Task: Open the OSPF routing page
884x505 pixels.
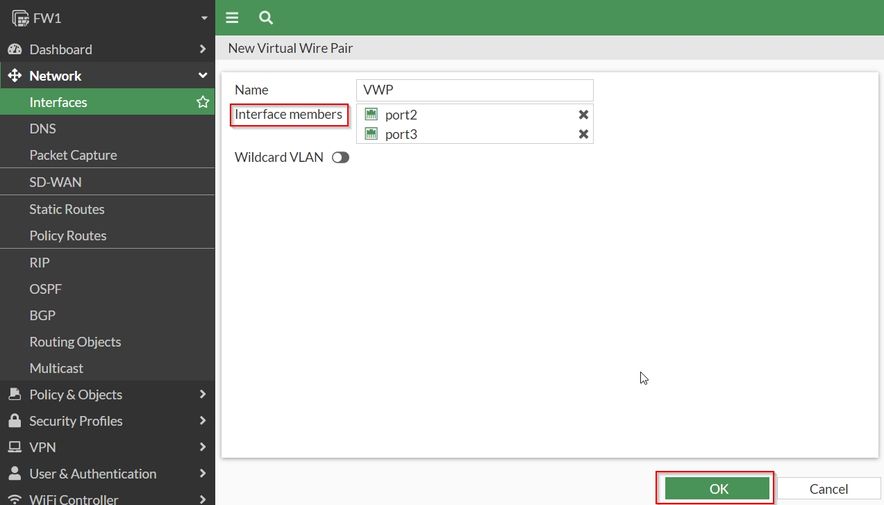Action: coord(107,289)
